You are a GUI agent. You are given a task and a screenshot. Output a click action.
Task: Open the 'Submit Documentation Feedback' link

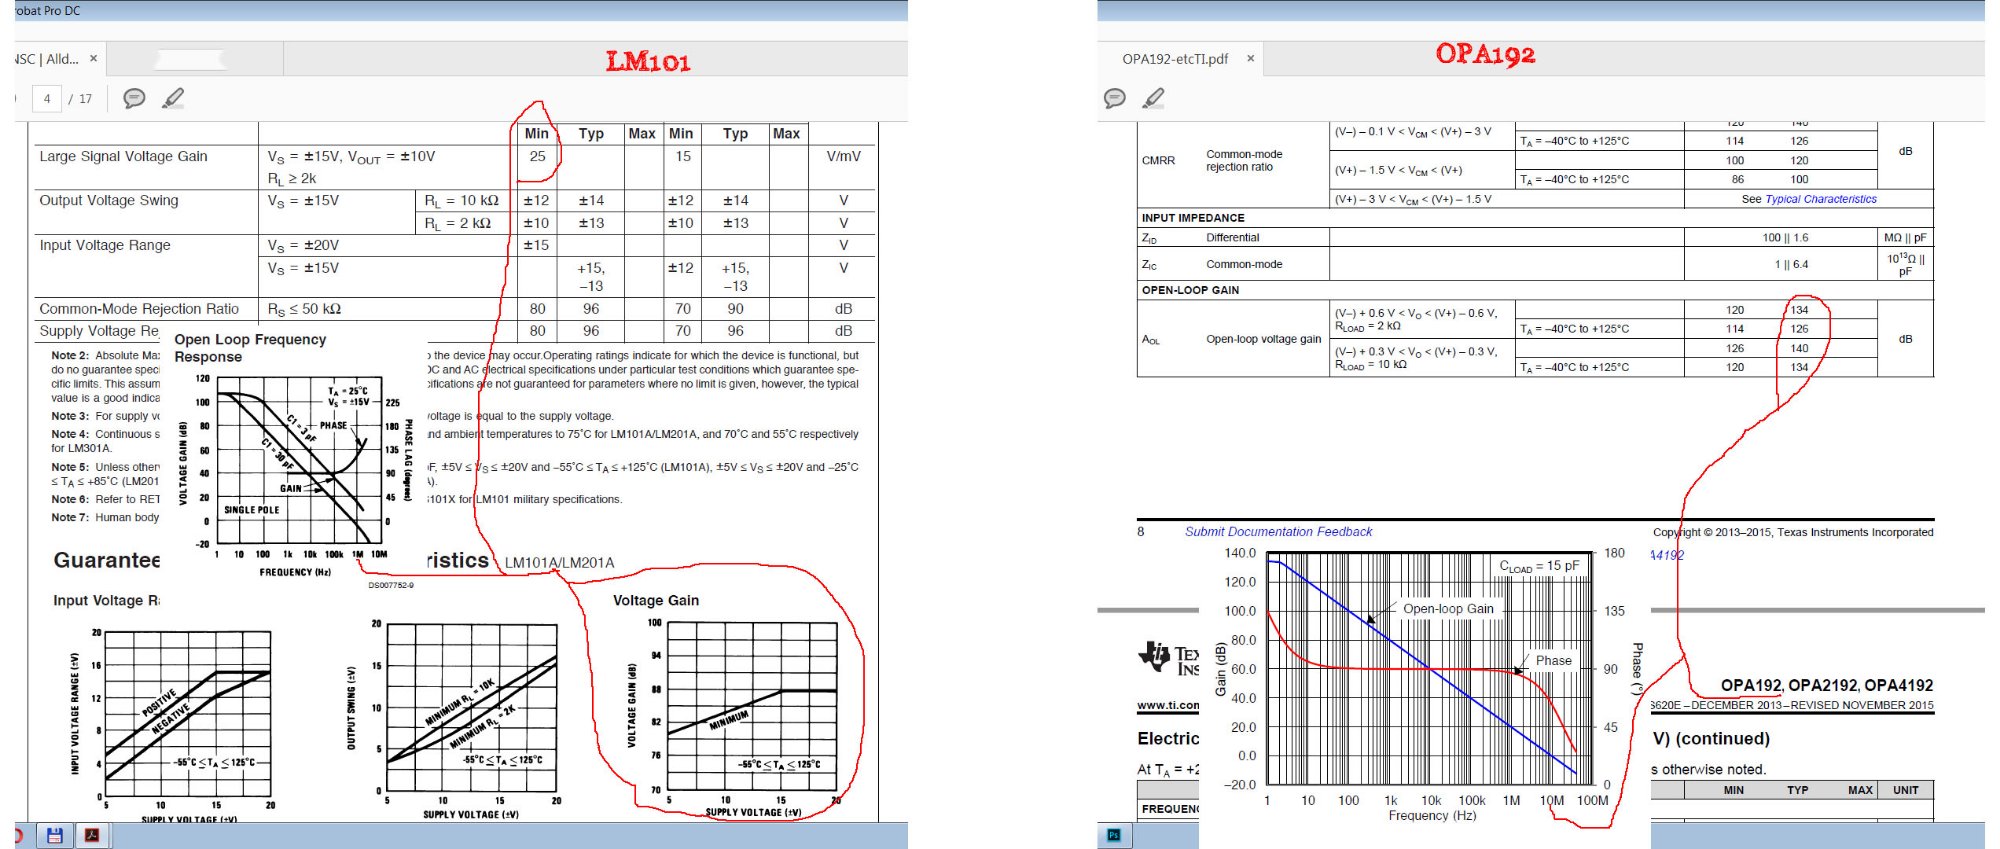(x=1278, y=532)
